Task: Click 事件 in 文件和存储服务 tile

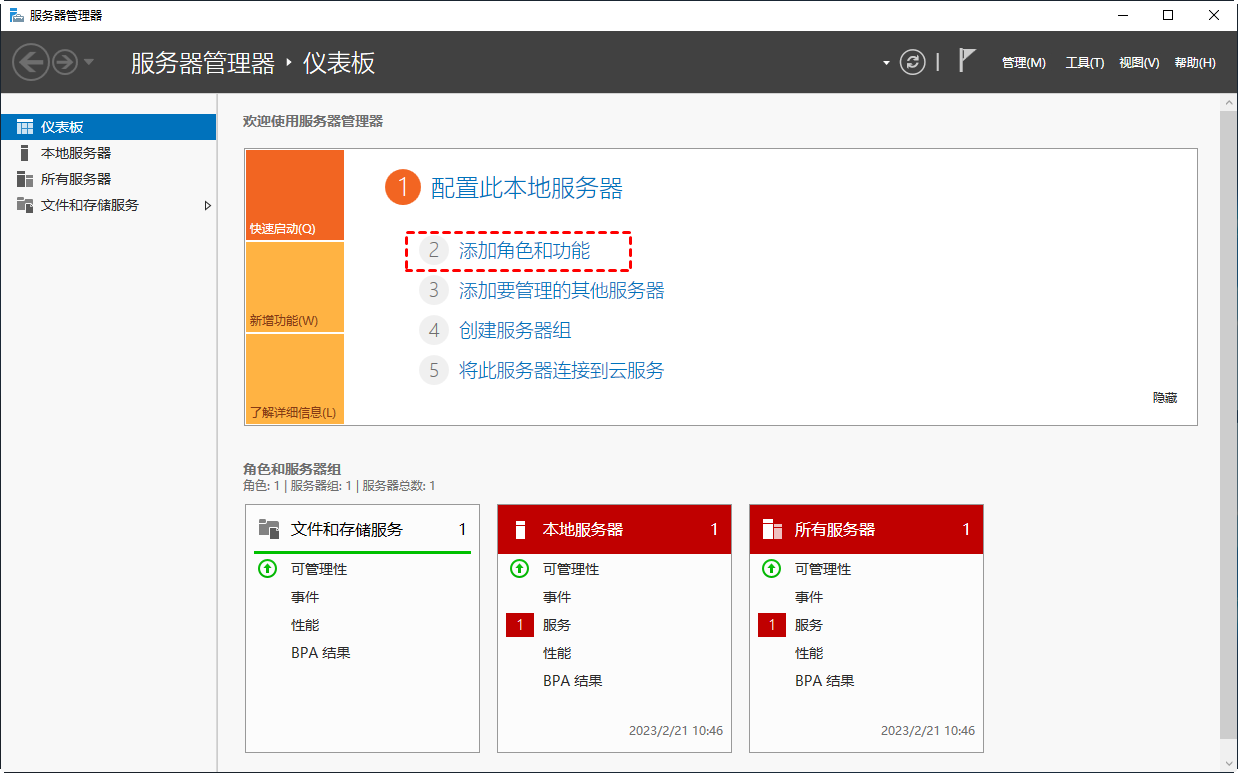Action: 305,597
